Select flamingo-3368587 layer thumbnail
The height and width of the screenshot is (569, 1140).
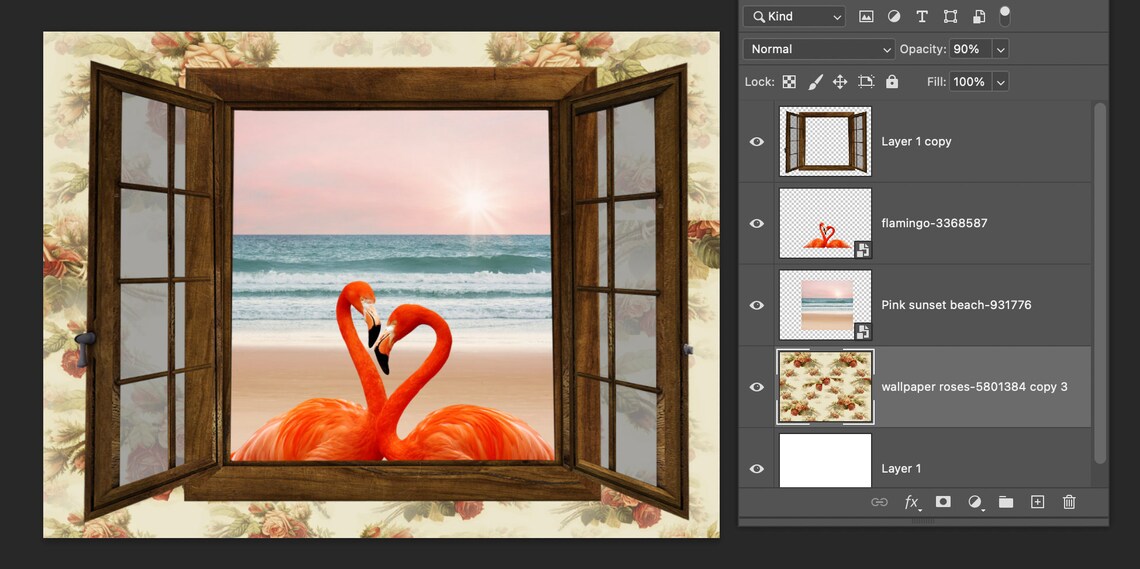tap(825, 223)
